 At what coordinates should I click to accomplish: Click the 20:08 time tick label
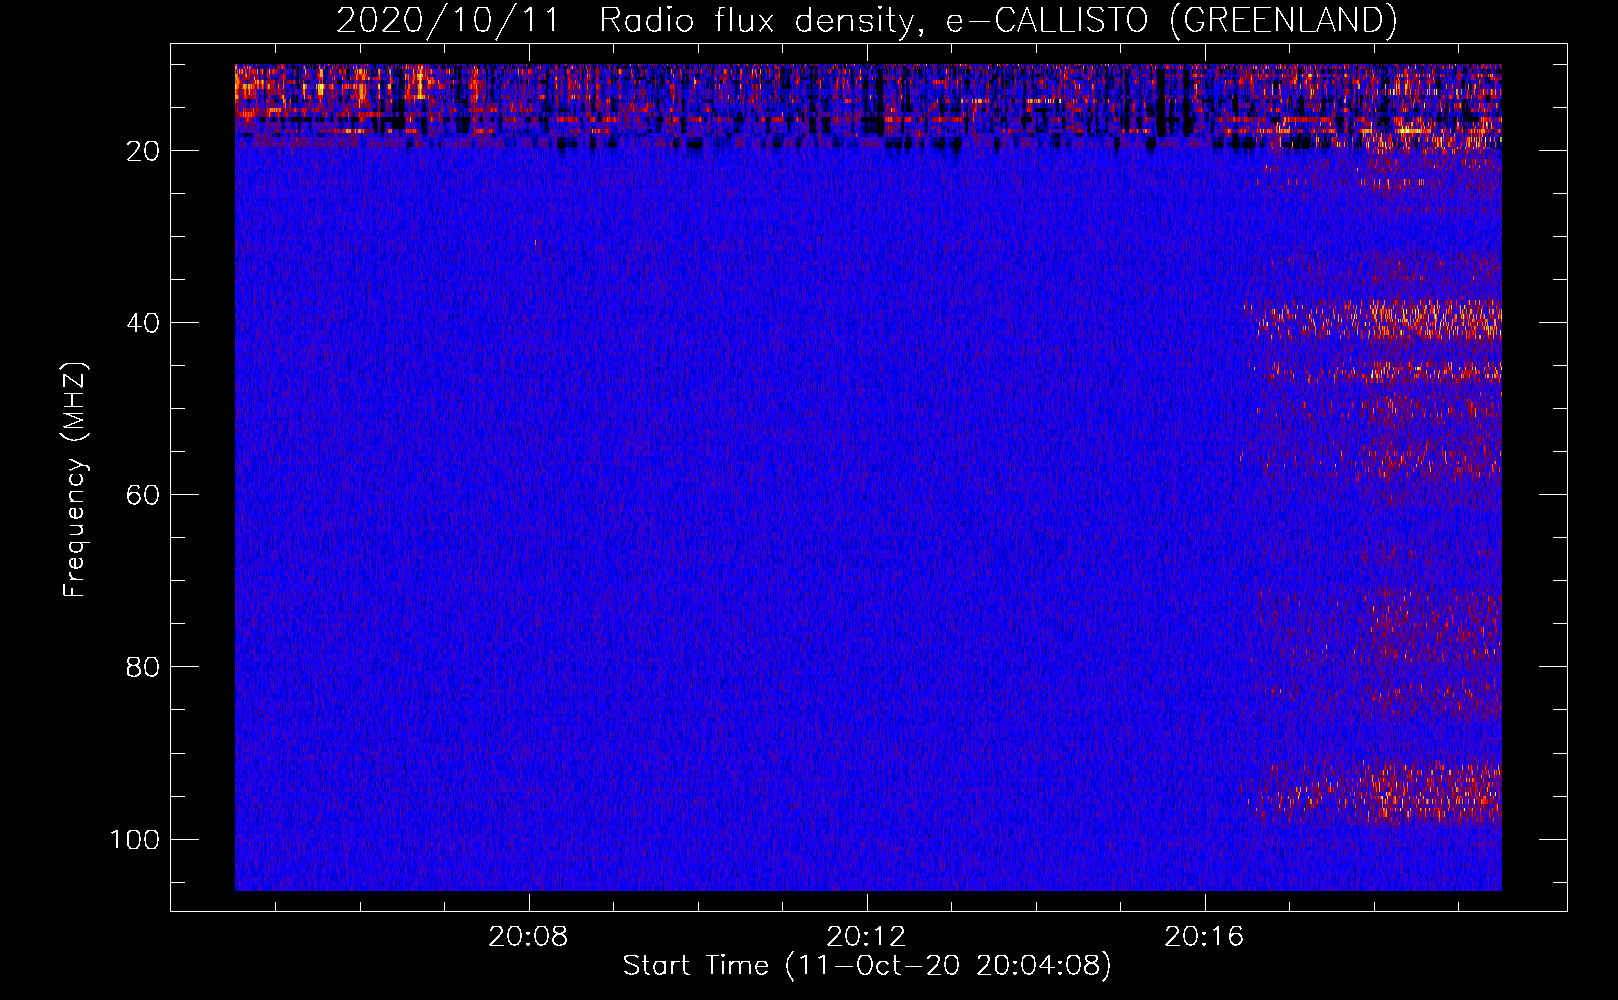click(528, 937)
